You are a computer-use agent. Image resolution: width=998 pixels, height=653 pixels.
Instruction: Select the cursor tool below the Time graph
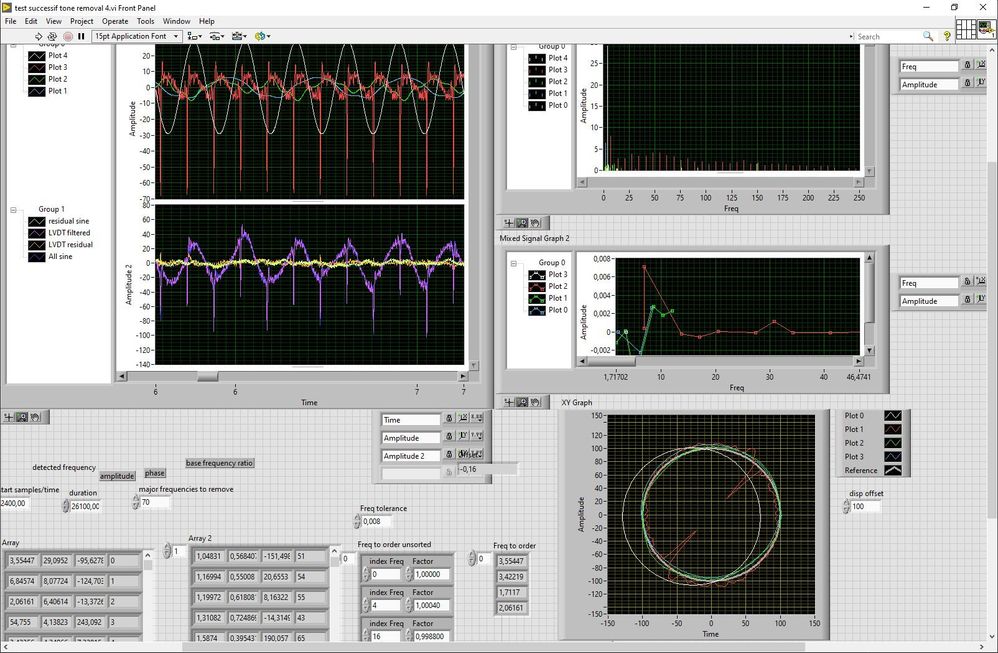pyautogui.click(x=9, y=417)
